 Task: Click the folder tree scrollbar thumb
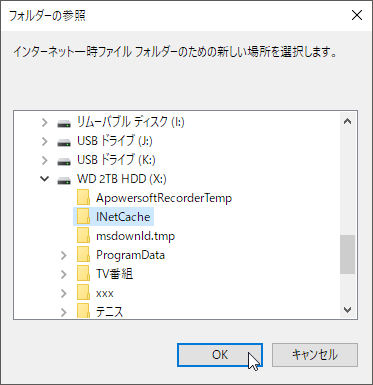(347, 255)
